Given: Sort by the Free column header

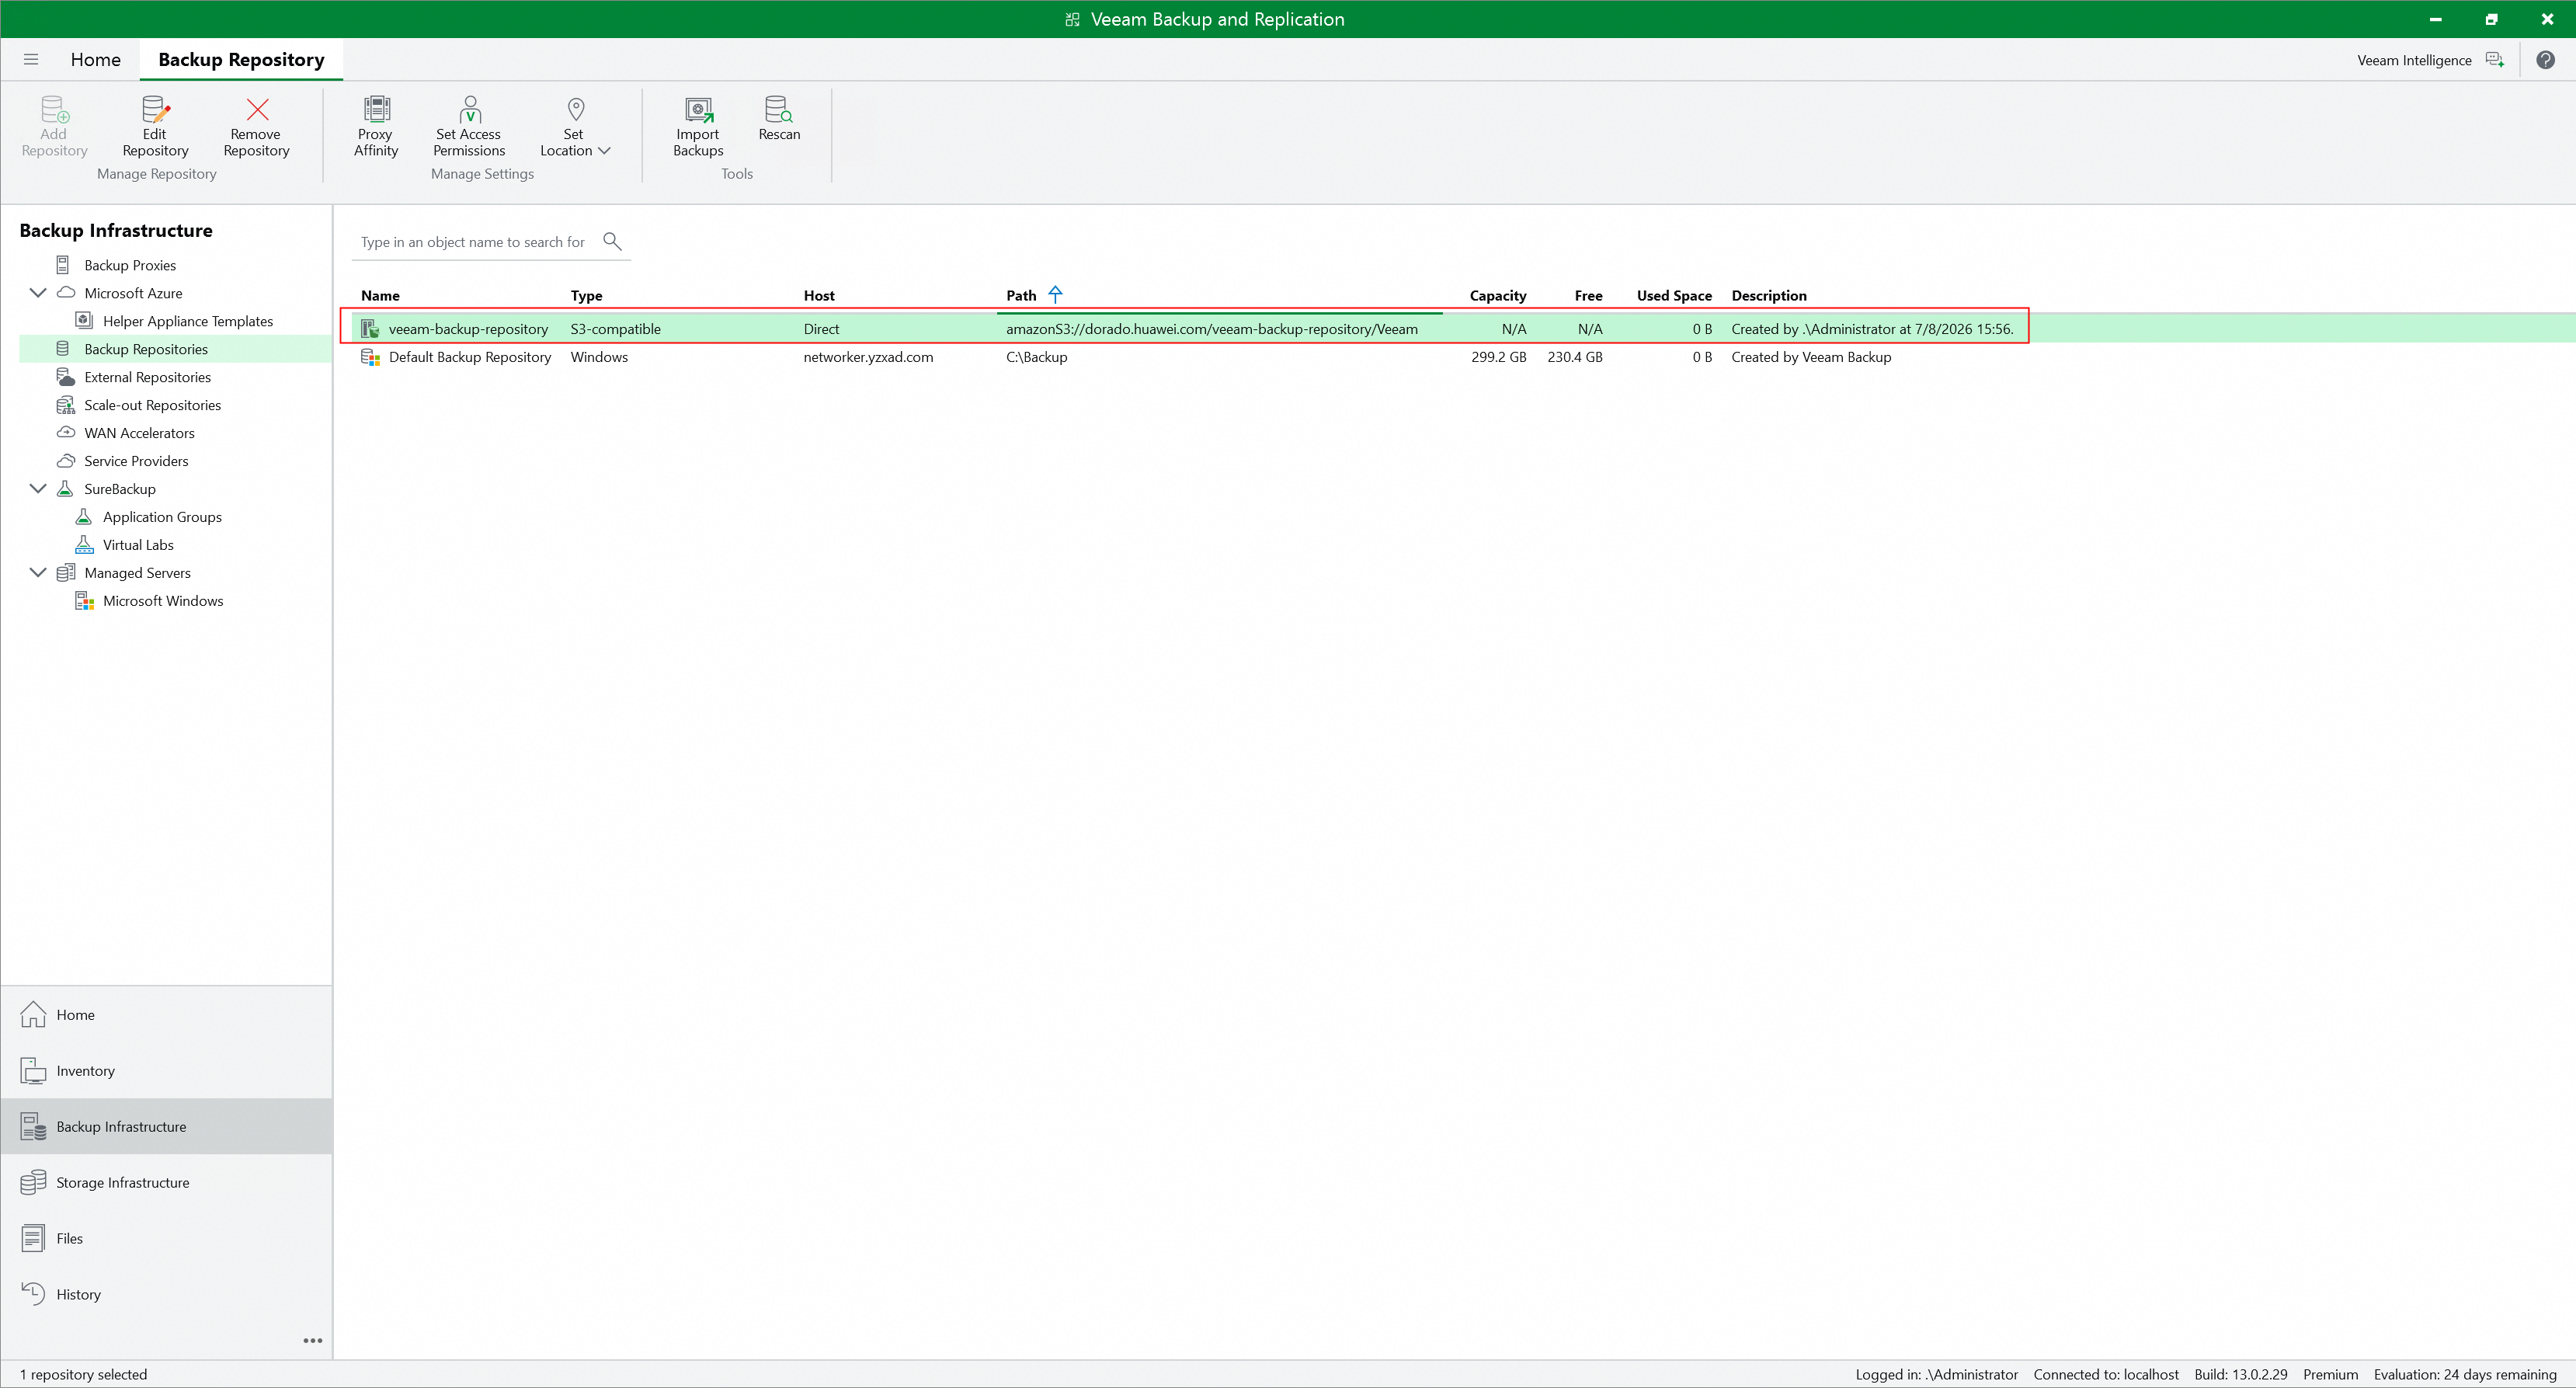Looking at the screenshot, I should (x=1588, y=295).
